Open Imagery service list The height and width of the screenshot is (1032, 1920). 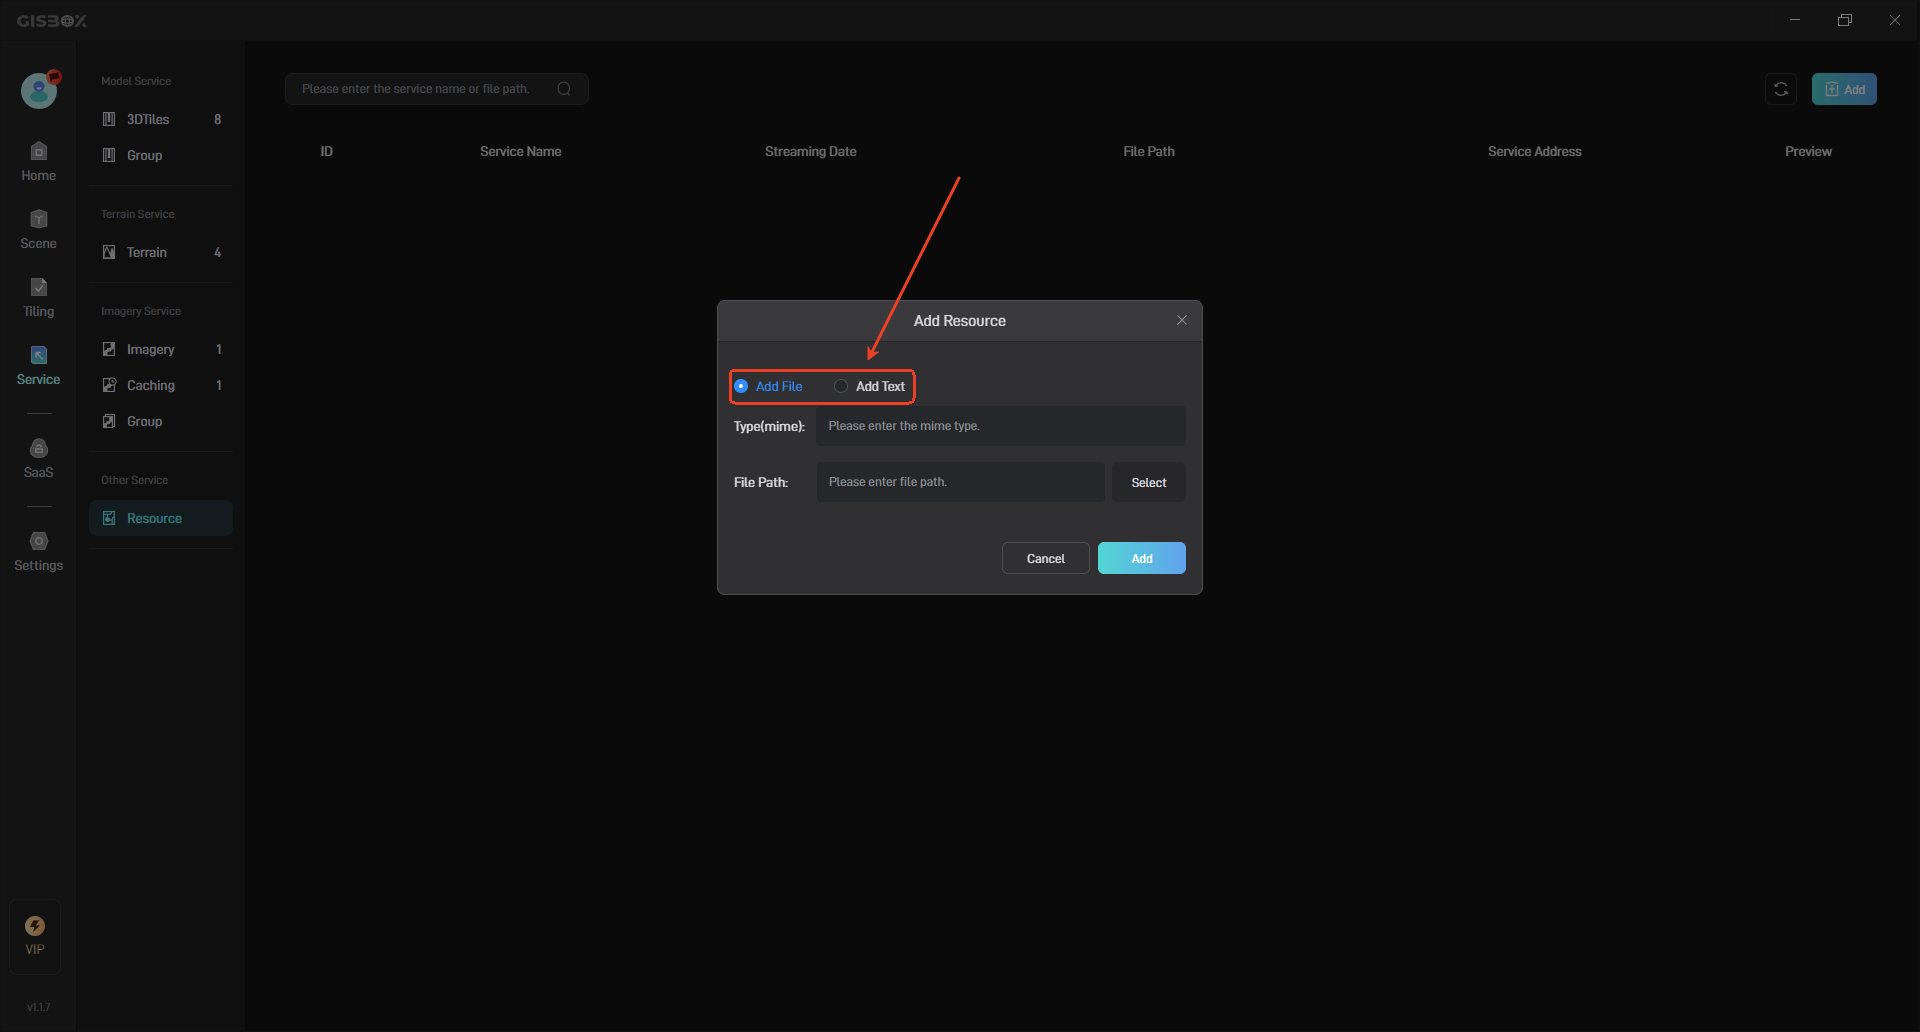[x=161, y=349]
